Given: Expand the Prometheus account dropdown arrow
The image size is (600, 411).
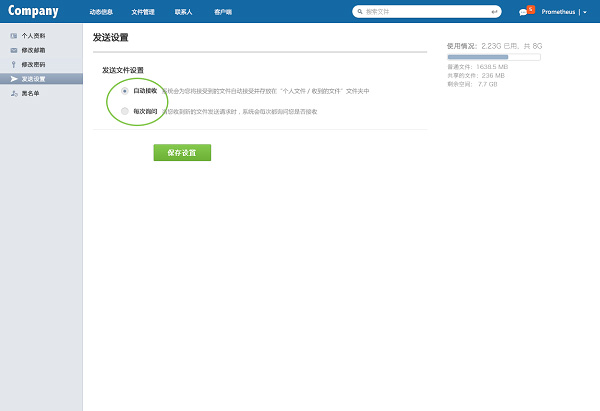Looking at the screenshot, I should 585,13.
